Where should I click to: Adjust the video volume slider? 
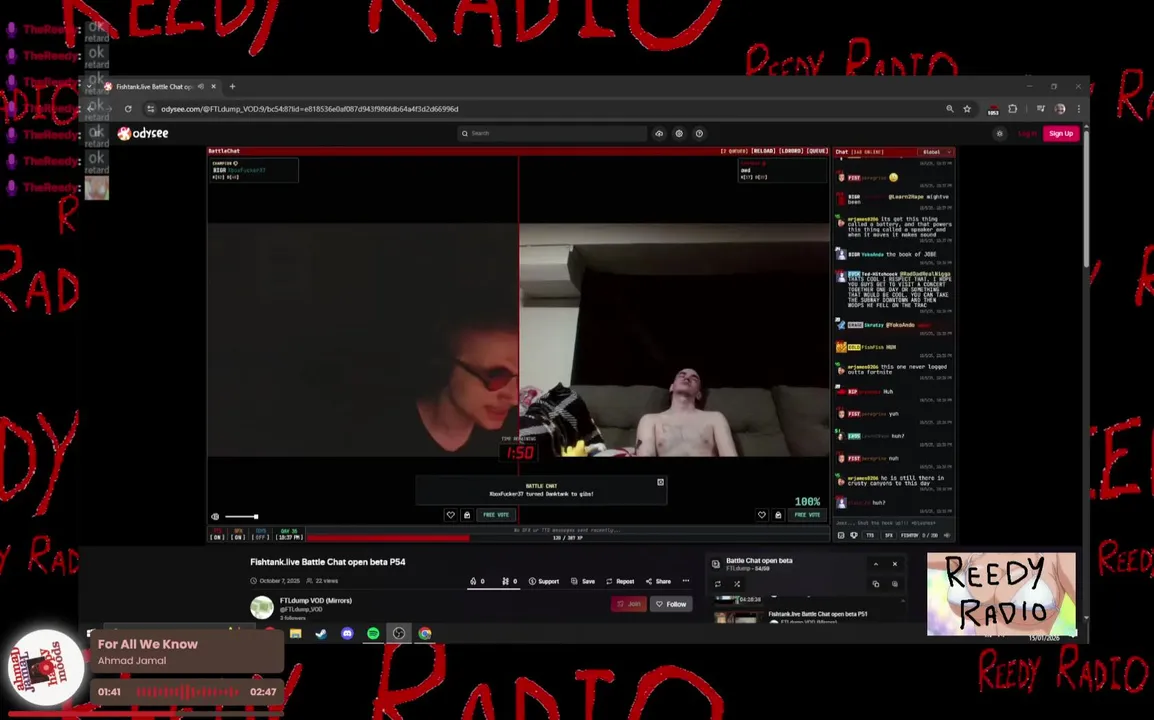241,517
